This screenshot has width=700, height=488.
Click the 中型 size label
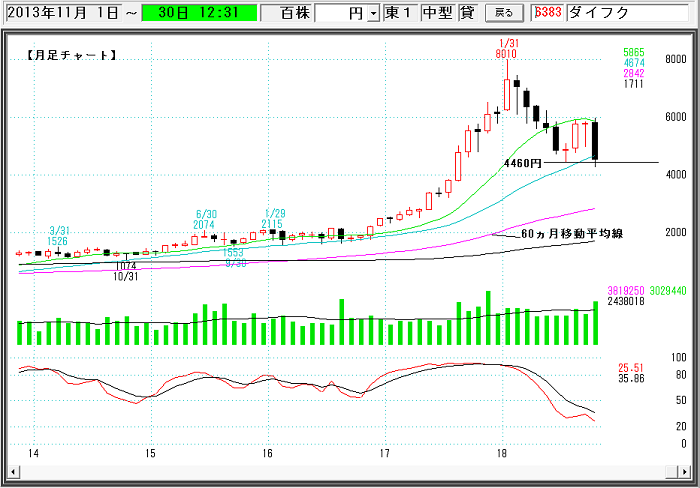click(438, 13)
